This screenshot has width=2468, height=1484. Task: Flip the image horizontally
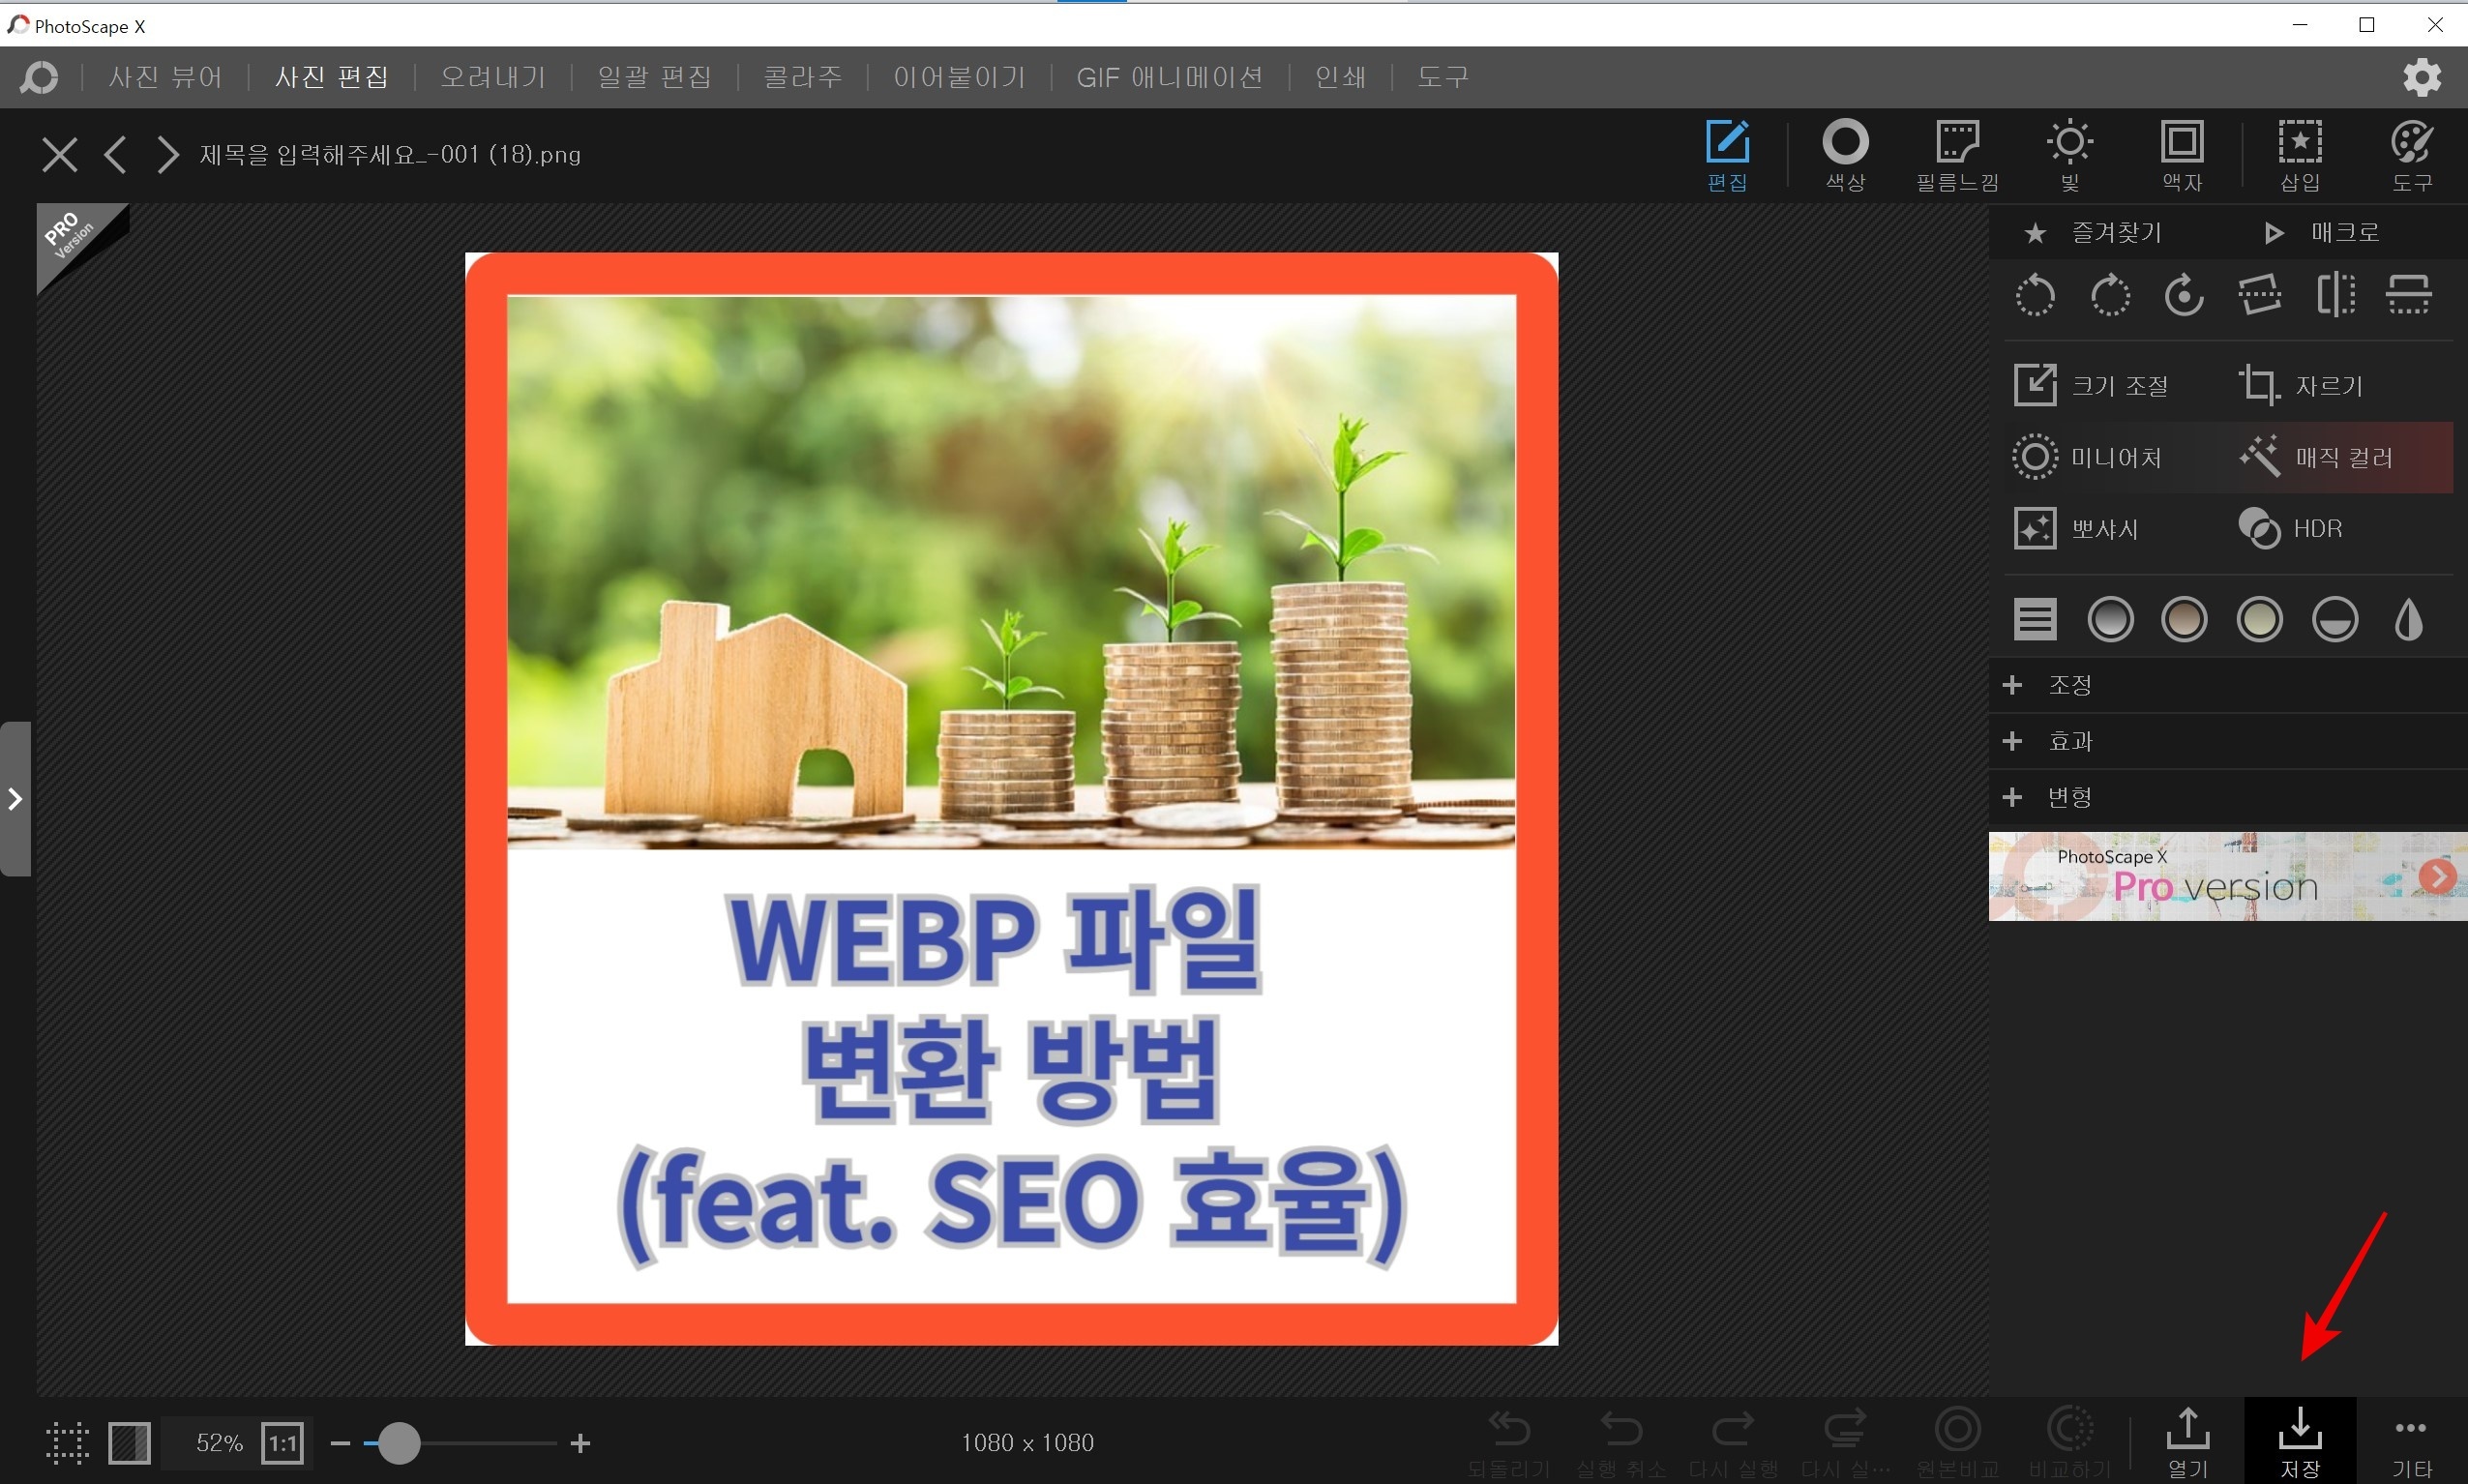2335,295
